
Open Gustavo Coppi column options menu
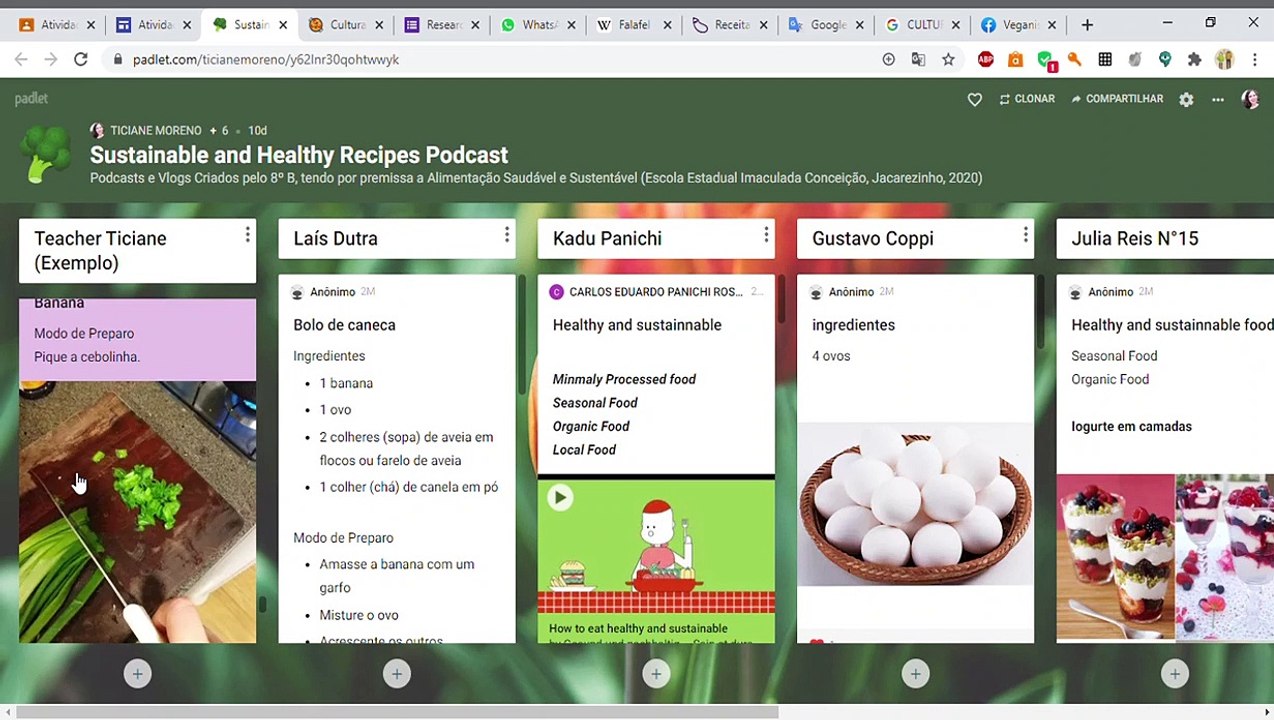coord(1025,235)
